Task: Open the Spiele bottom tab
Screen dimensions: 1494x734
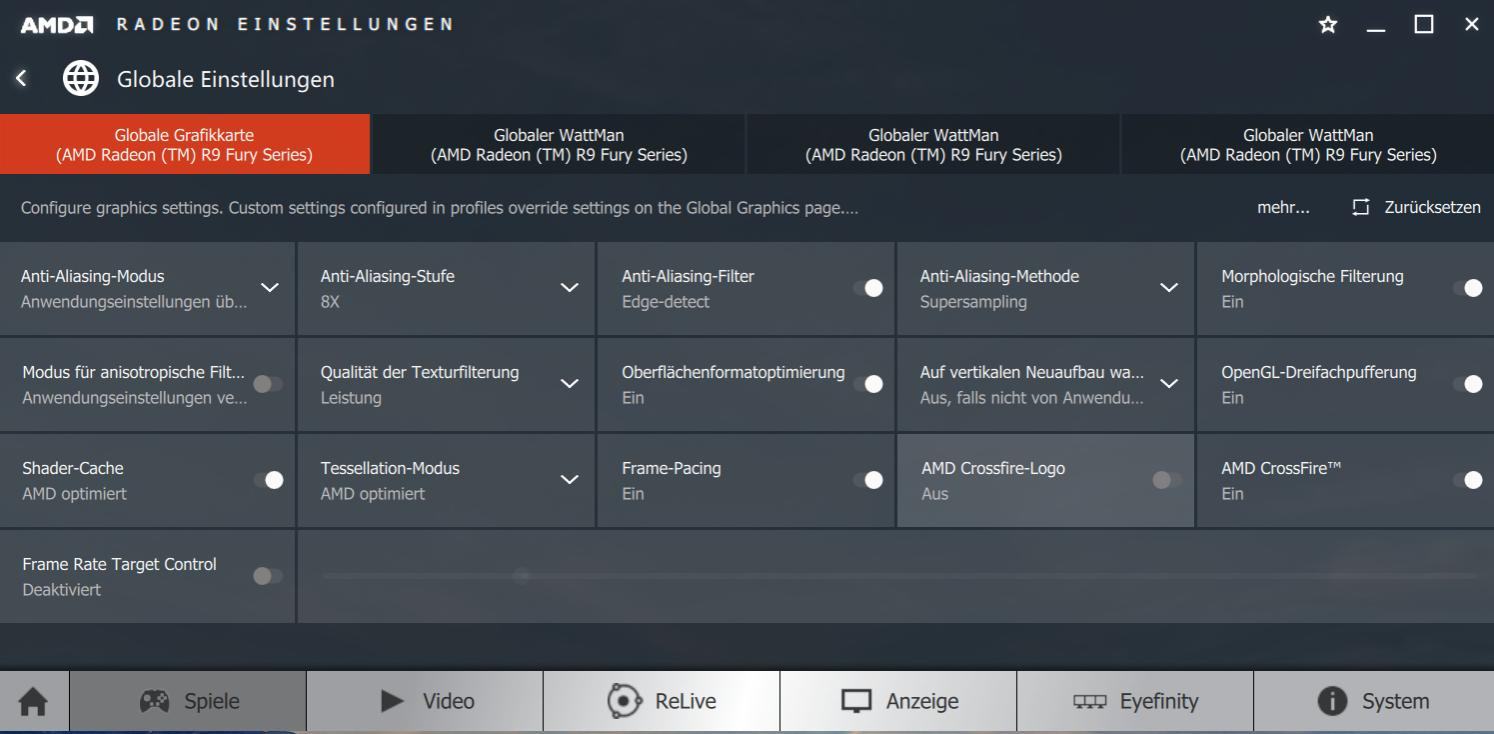Action: coord(188,701)
